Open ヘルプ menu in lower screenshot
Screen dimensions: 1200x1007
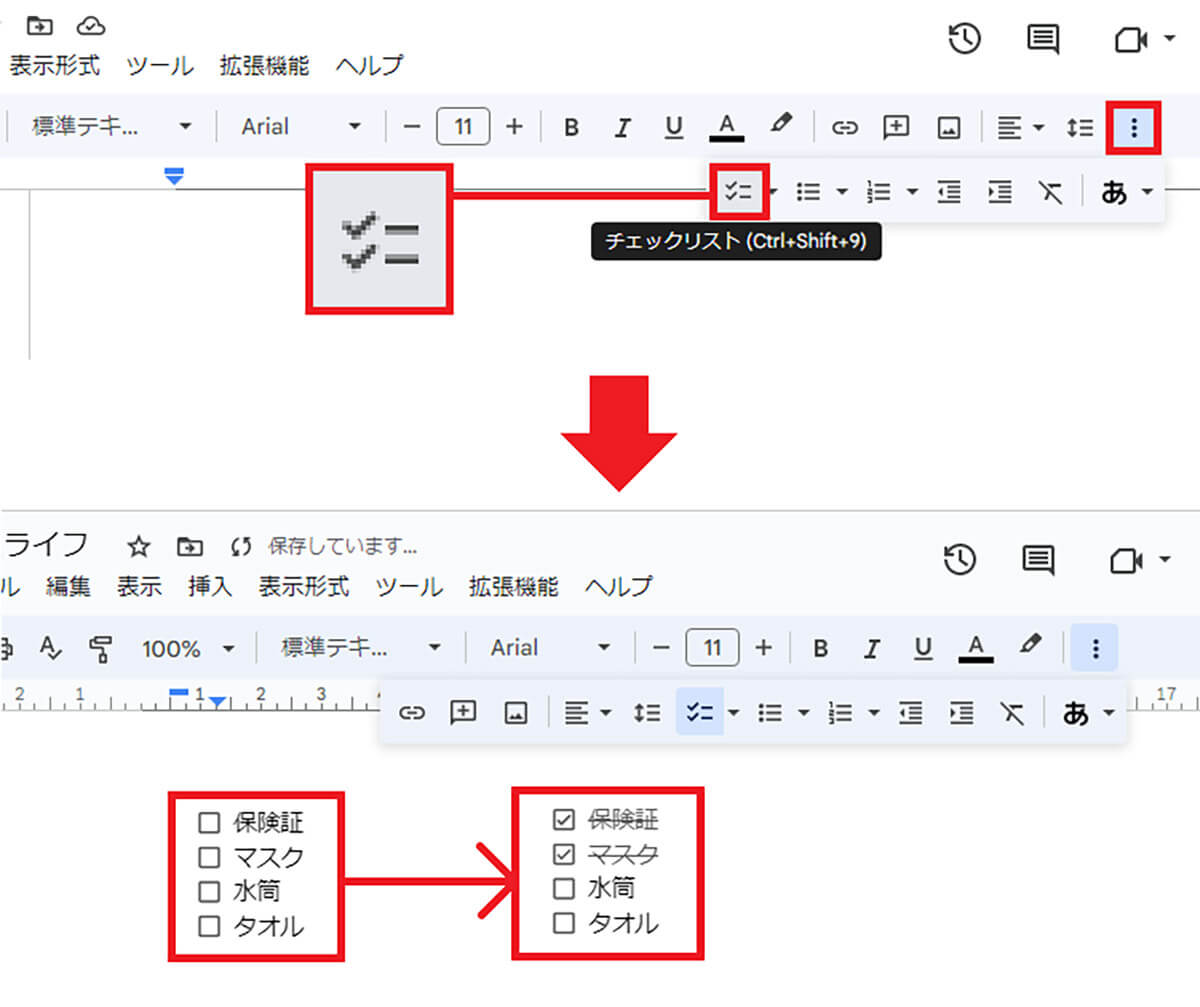point(619,586)
